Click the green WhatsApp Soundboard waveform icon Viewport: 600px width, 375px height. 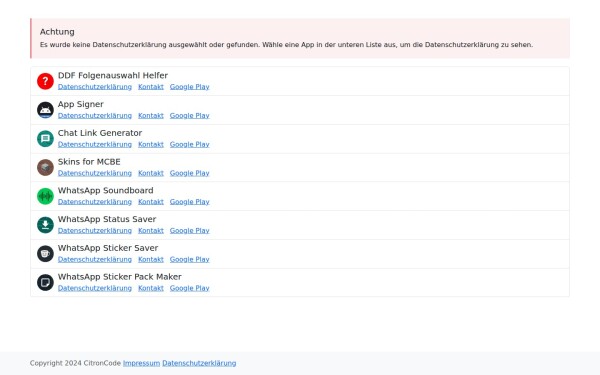45,196
